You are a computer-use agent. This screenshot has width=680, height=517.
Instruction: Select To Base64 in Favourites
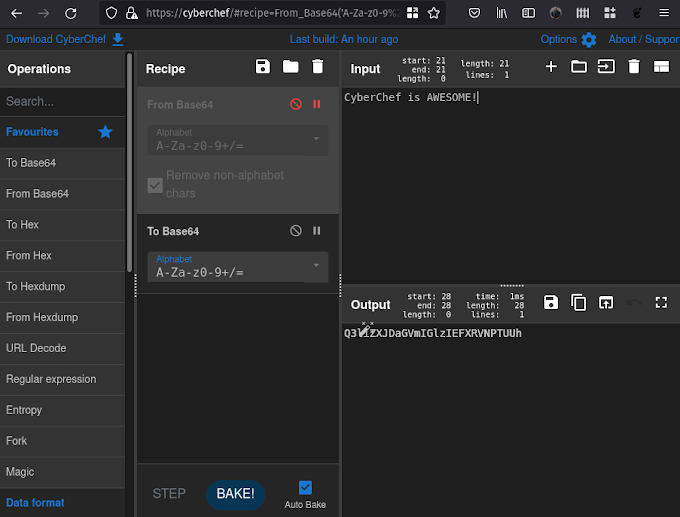point(62,163)
